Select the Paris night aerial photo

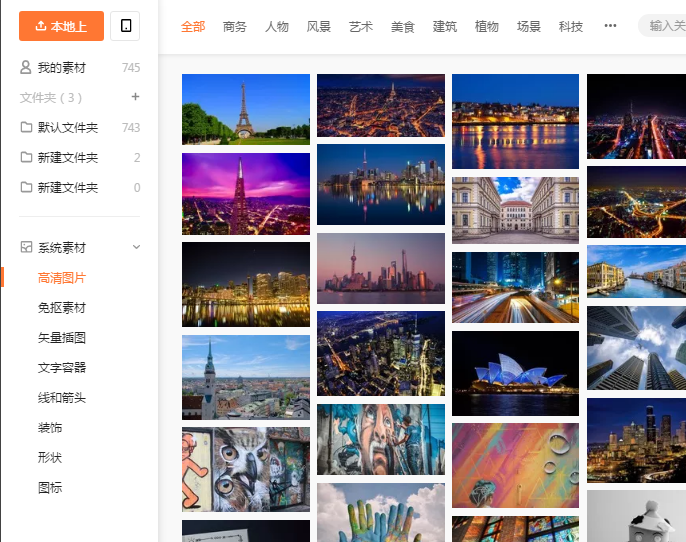click(x=381, y=105)
